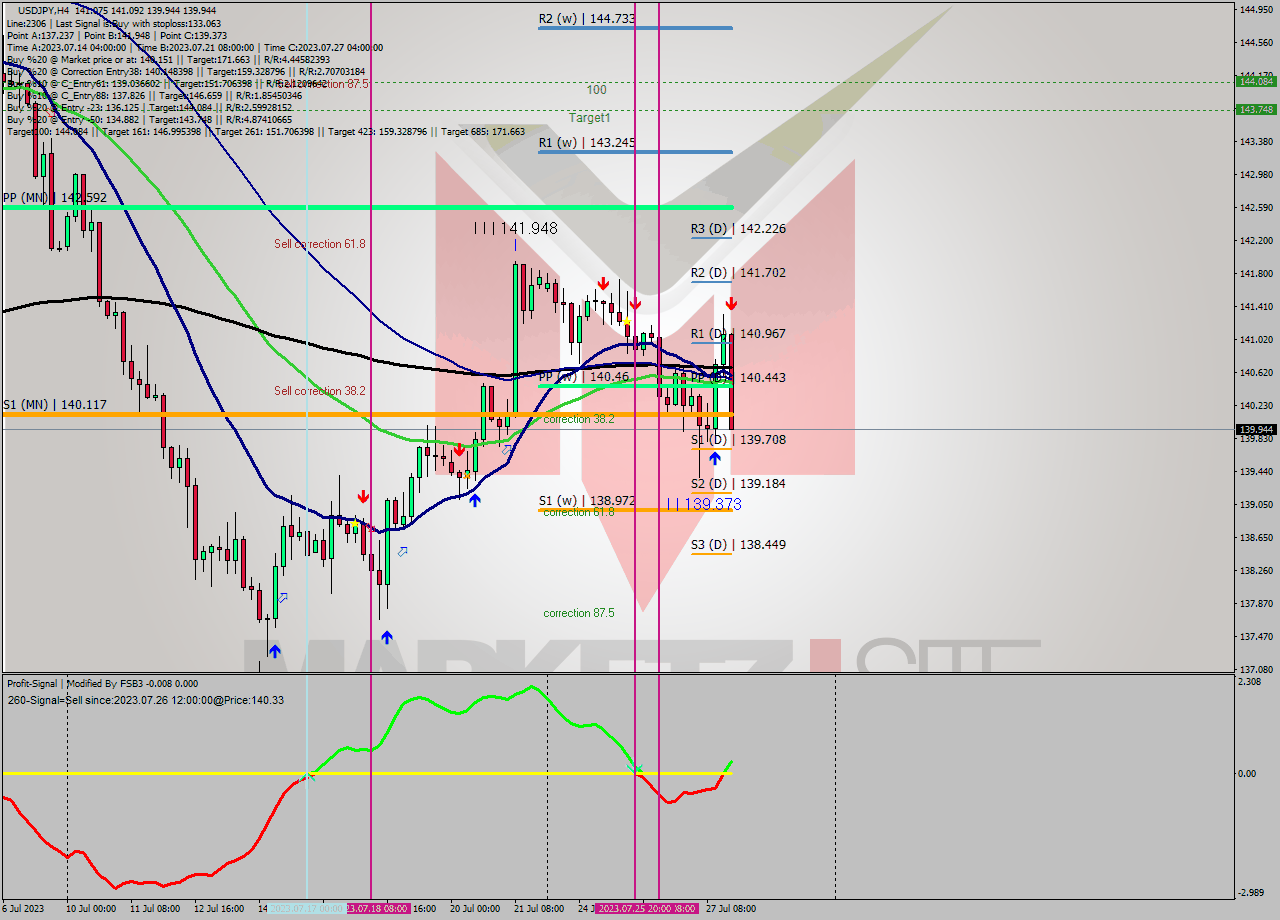This screenshot has width=1280, height=920.
Task: Click the green correction 38.2 label
Action: pos(579,420)
